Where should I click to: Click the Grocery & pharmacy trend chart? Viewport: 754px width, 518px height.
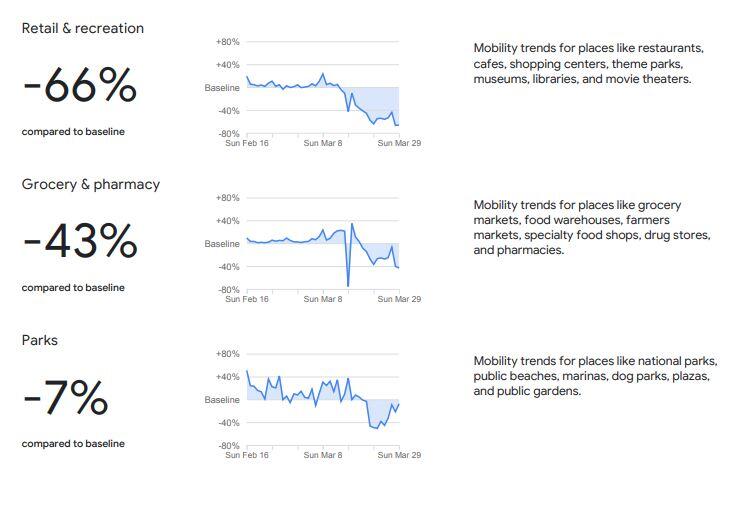pyautogui.click(x=322, y=246)
